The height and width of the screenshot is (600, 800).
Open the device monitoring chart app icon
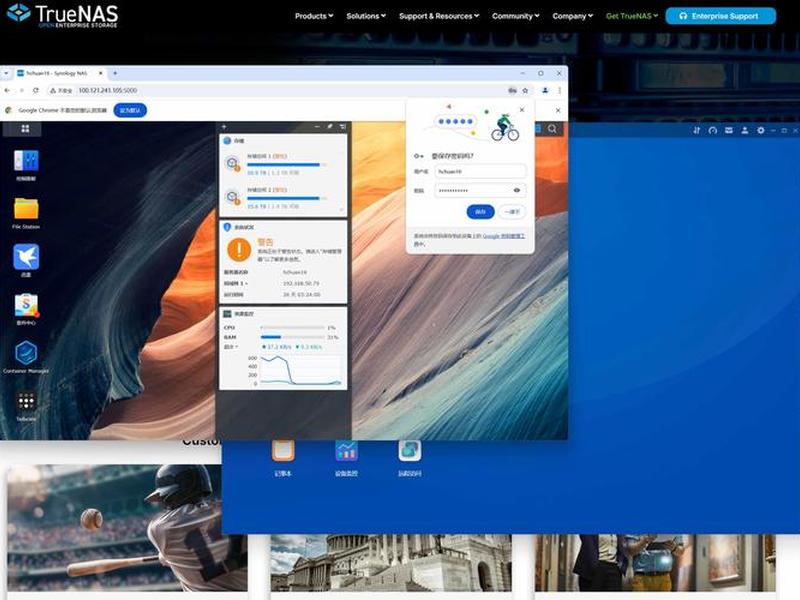pyautogui.click(x=346, y=451)
